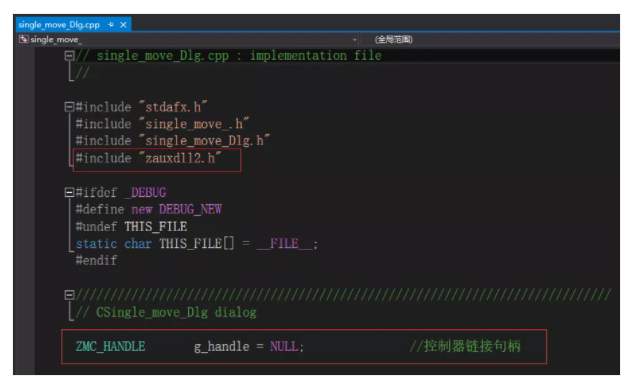
Task: Click the __FILE__ macro
Action: tap(284, 243)
